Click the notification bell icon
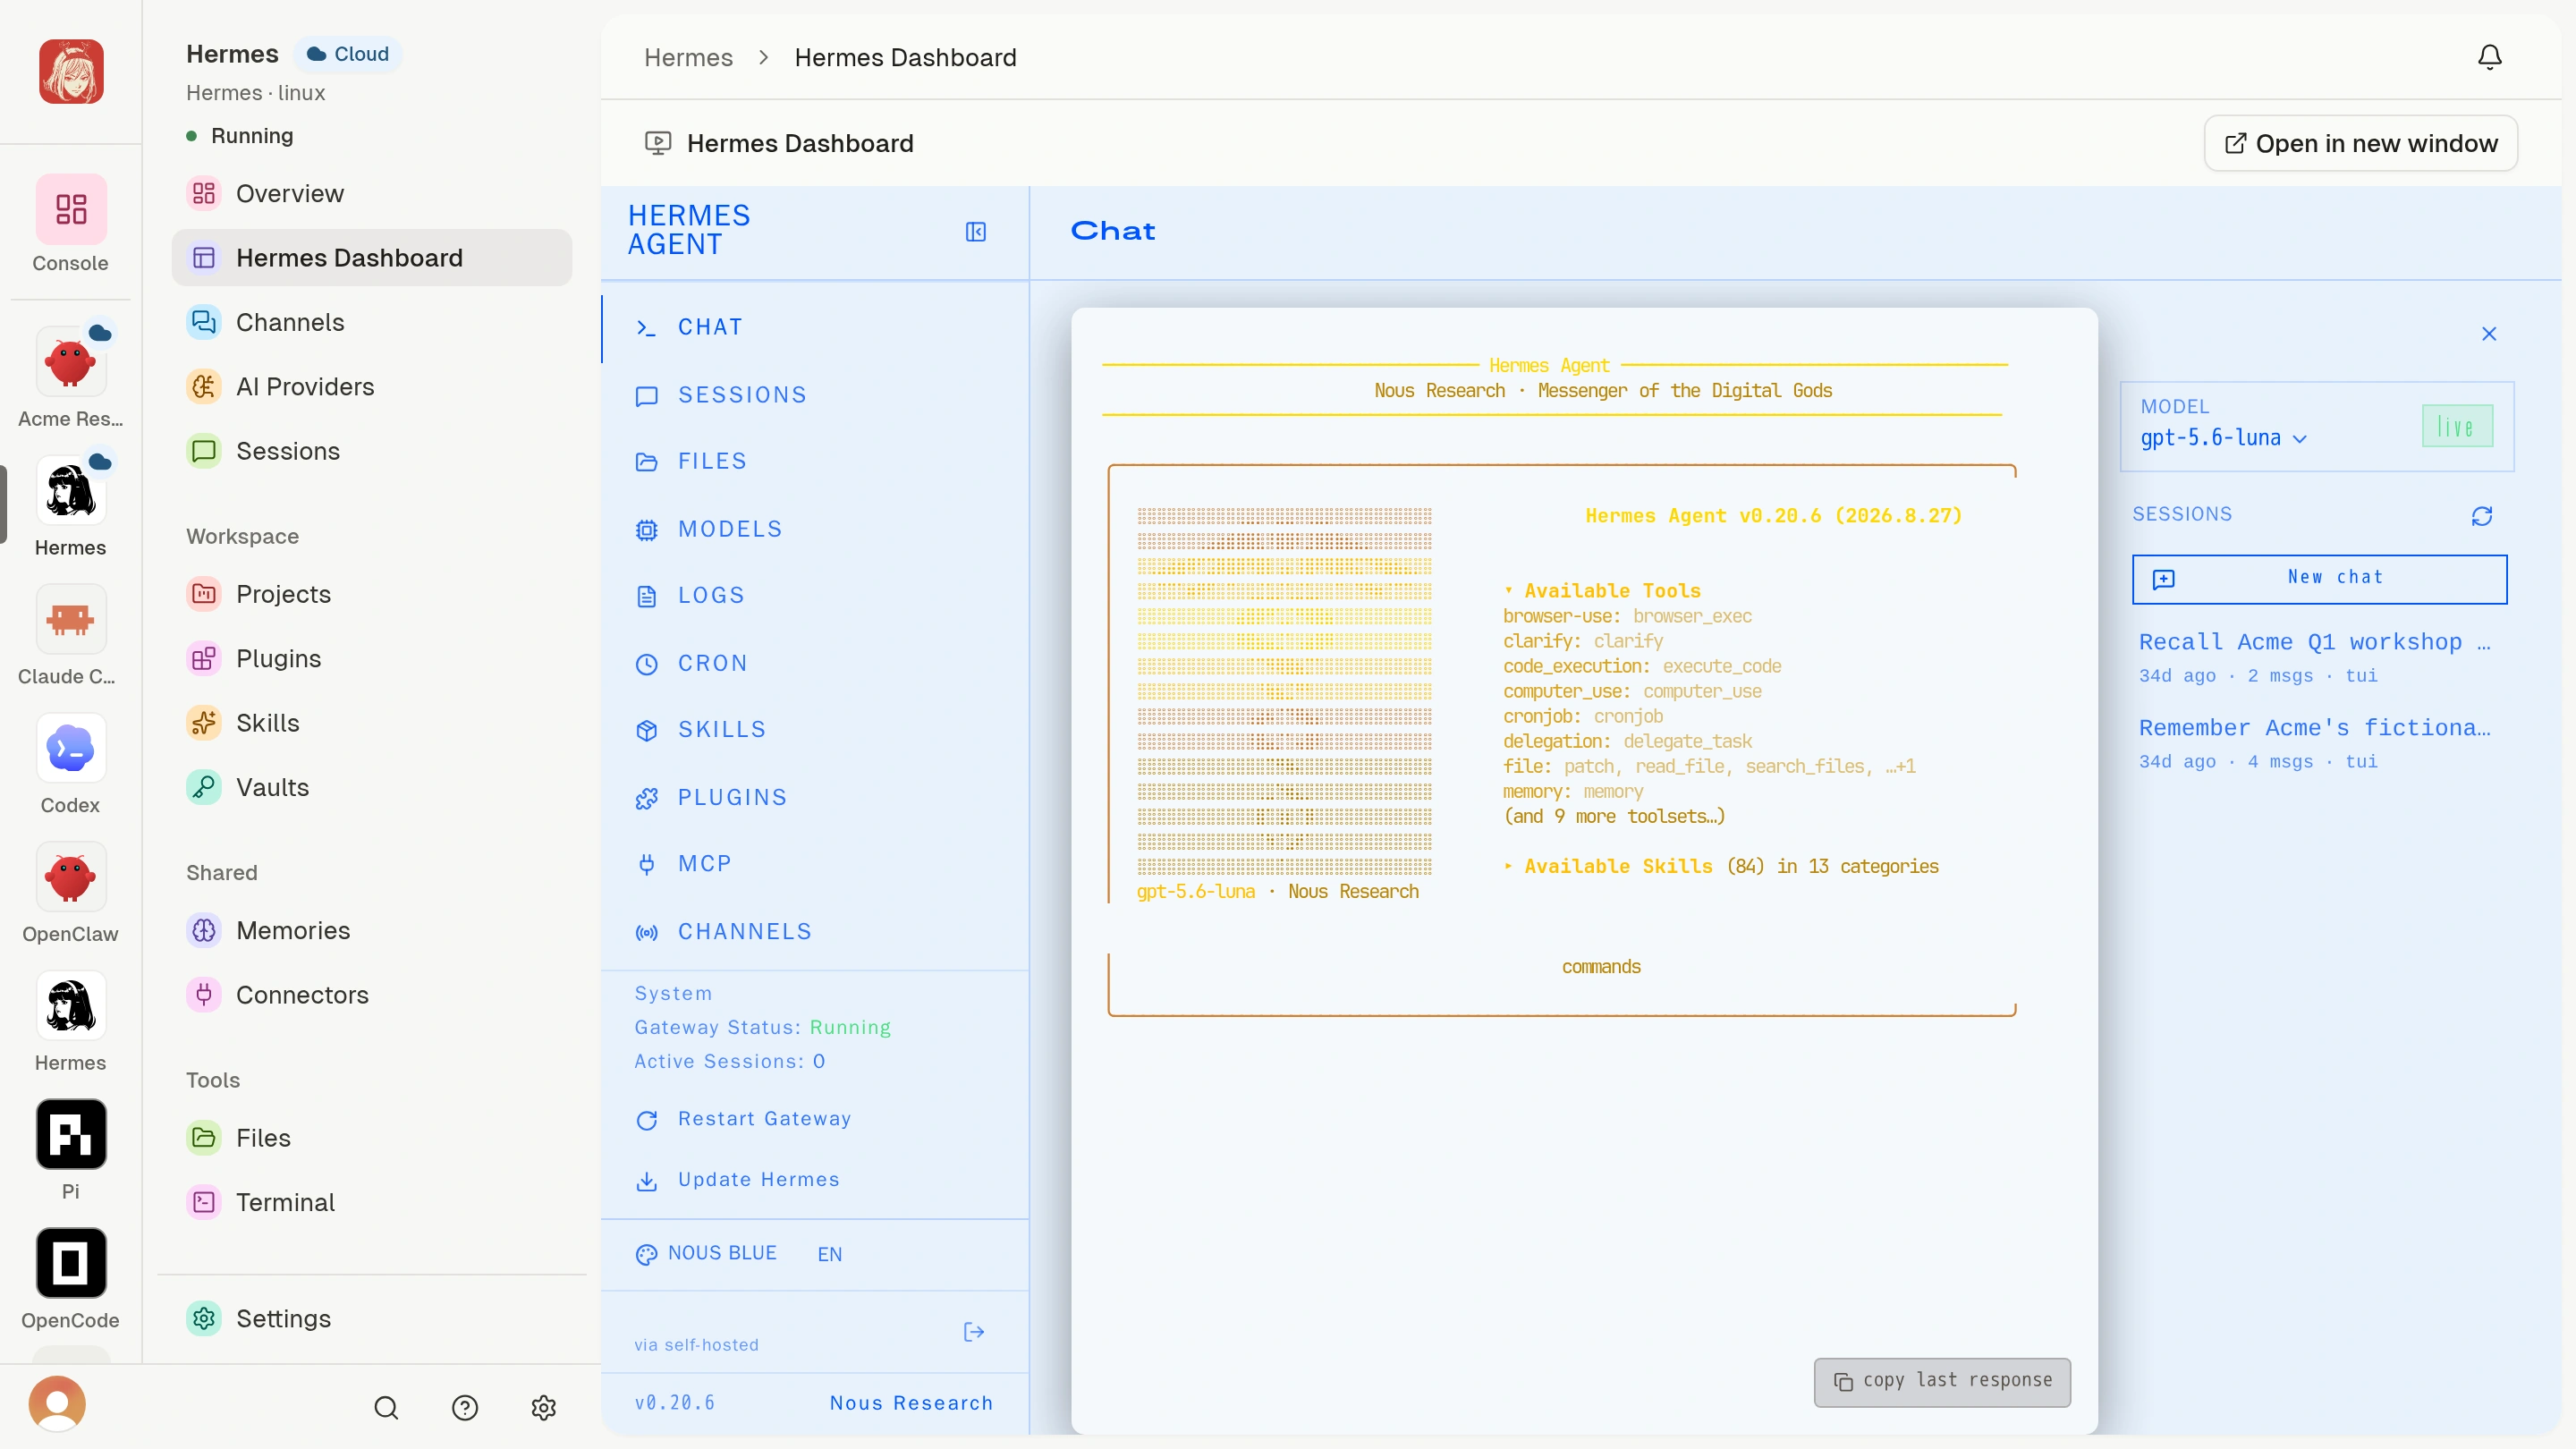 click(2489, 57)
